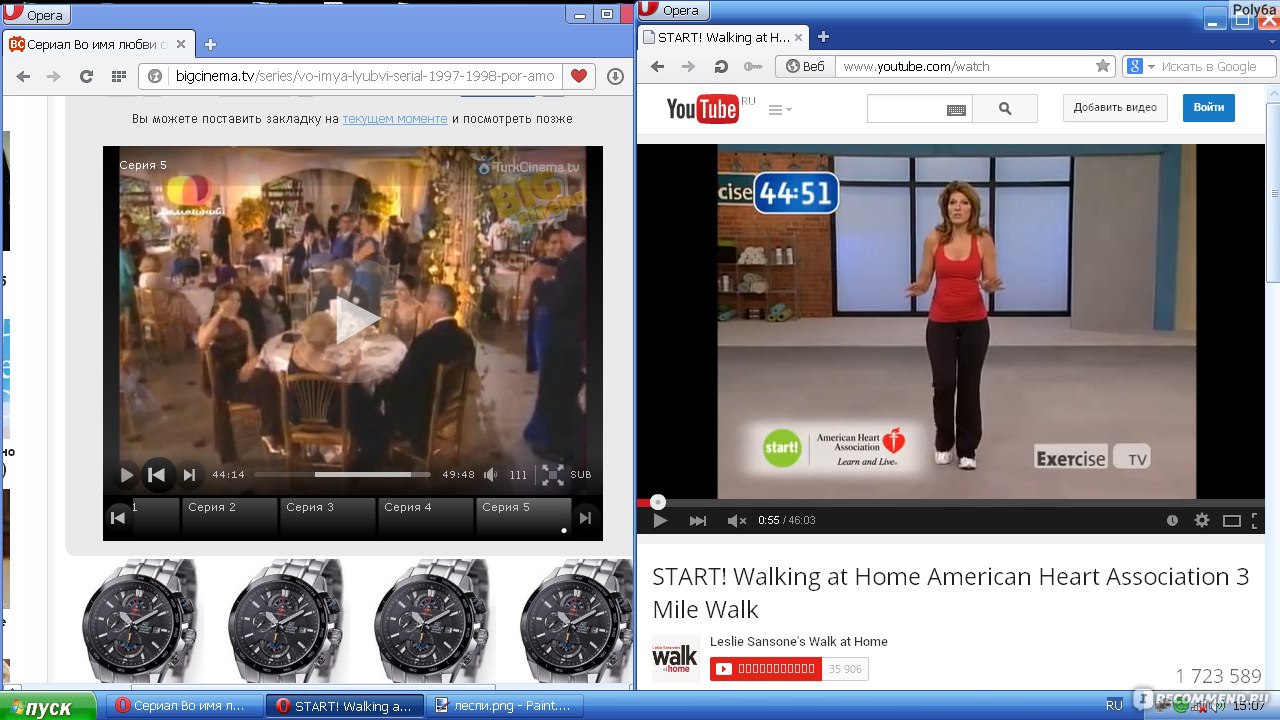
Task: Open Leslie Sansone's Walk at Home channel
Action: pyautogui.click(x=799, y=642)
